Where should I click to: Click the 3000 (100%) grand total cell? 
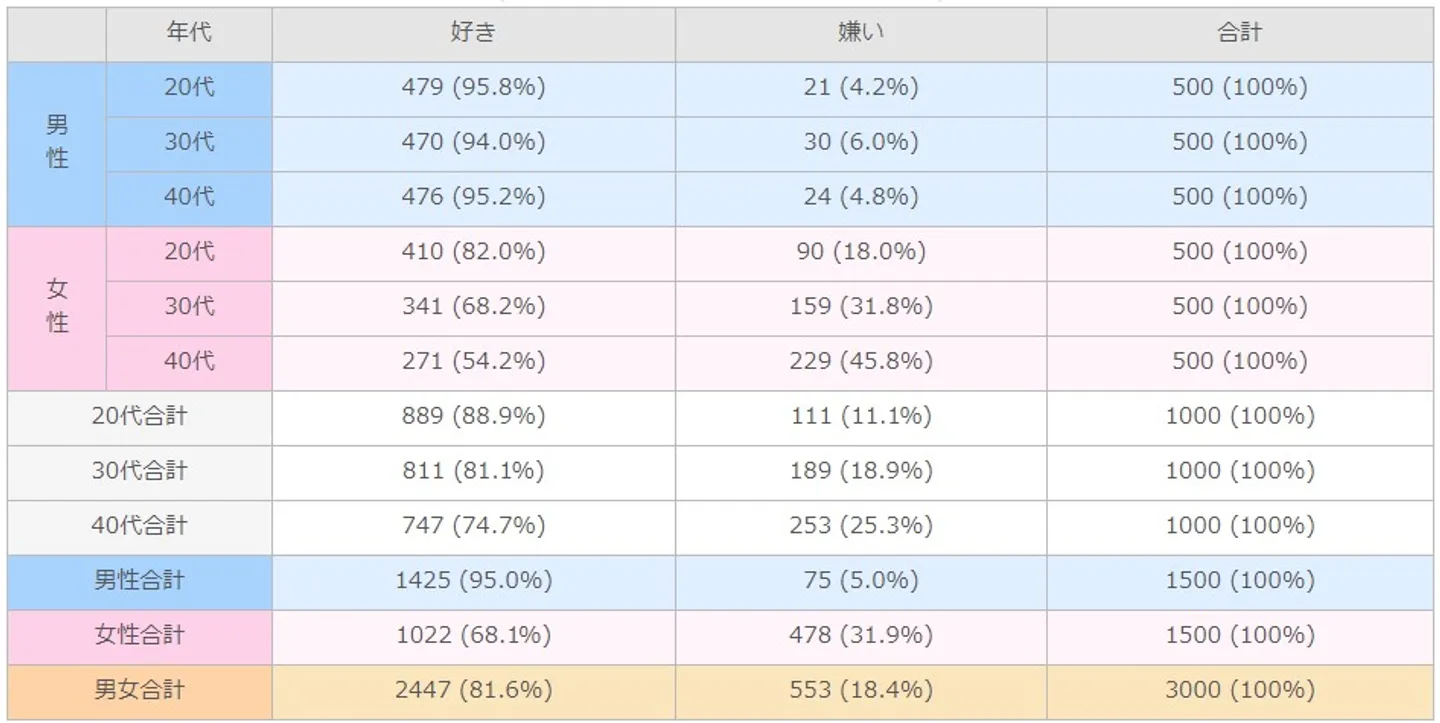click(x=1239, y=690)
